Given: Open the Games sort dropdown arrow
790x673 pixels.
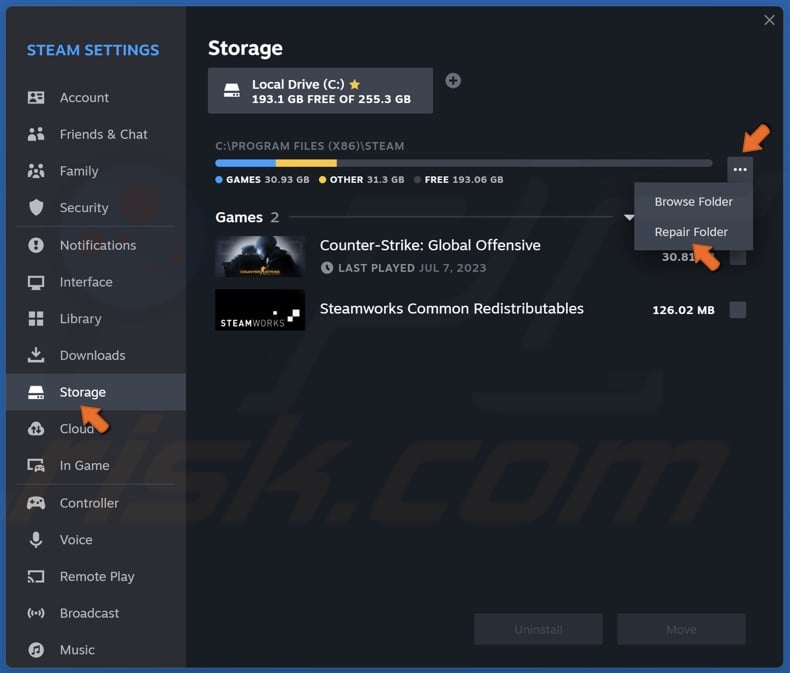Looking at the screenshot, I should click(629, 218).
